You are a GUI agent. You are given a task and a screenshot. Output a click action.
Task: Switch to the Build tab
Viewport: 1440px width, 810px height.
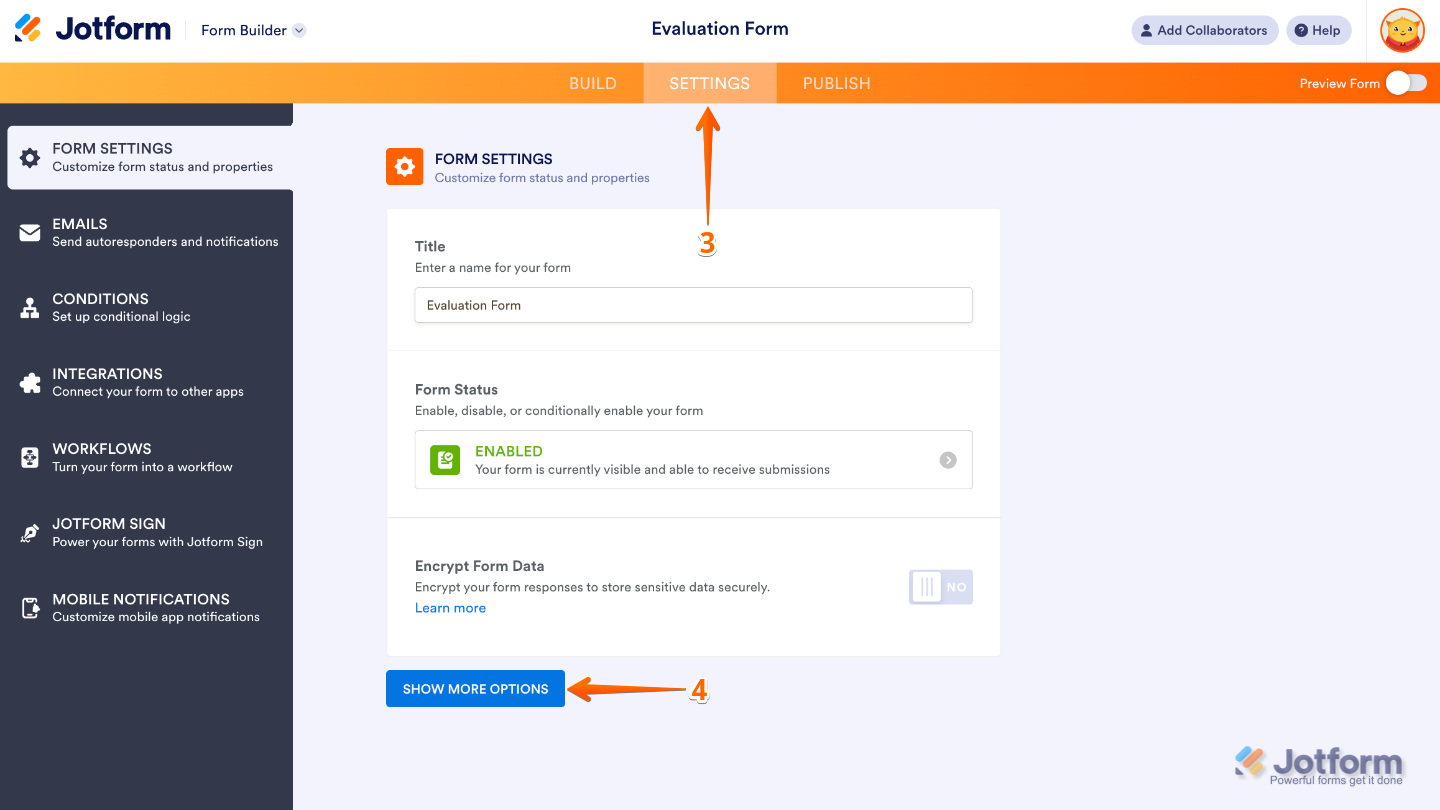click(593, 84)
